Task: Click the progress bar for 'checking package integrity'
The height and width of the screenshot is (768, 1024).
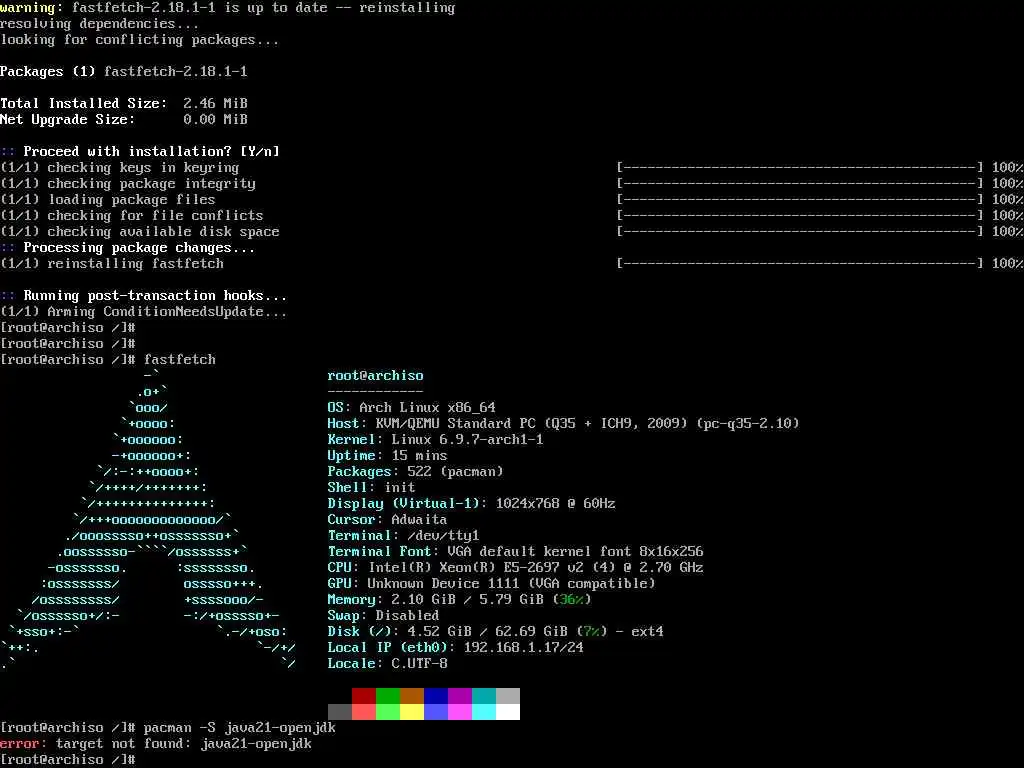Action: pyautogui.click(x=800, y=184)
